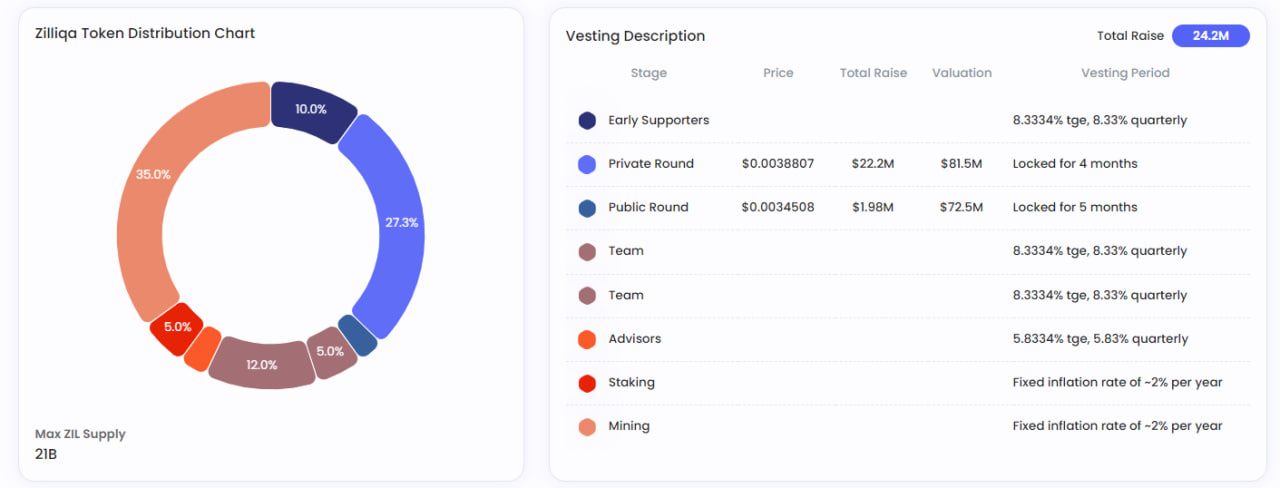
Task: Click the red Staking legend hexagon
Action: [x=587, y=383]
